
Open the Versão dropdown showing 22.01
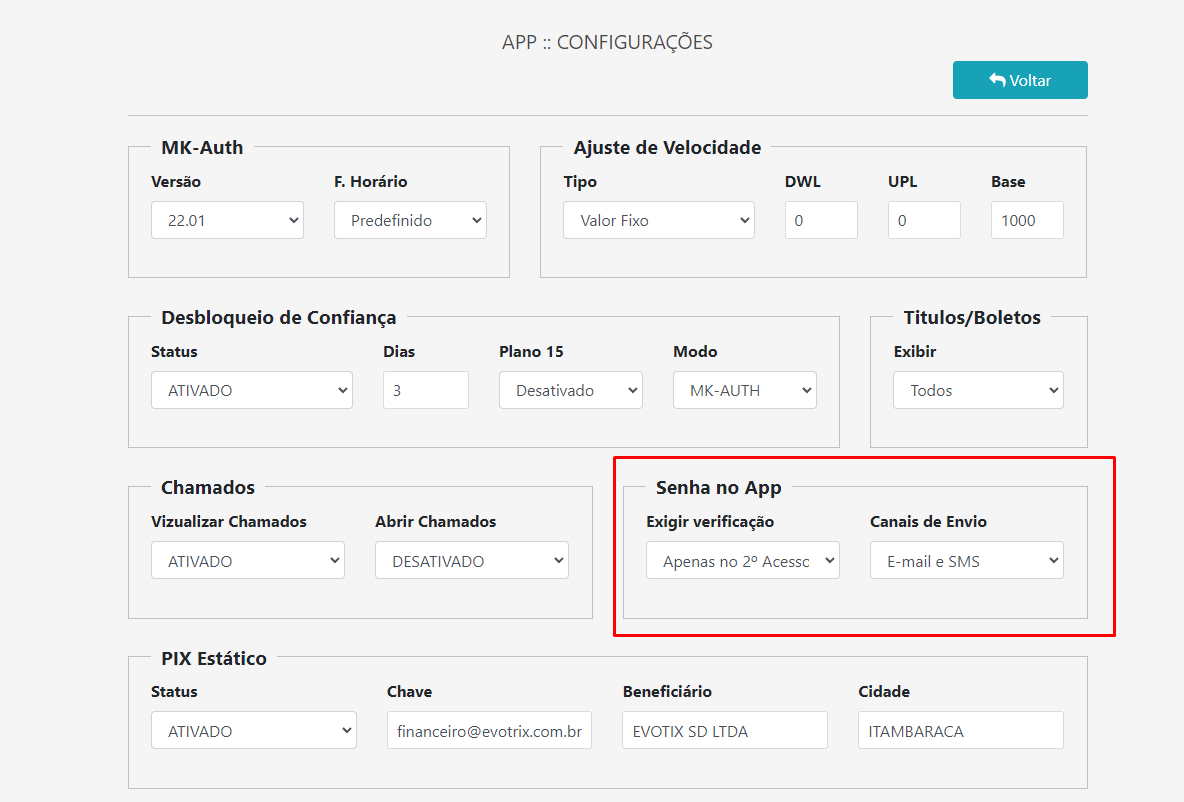tap(227, 220)
